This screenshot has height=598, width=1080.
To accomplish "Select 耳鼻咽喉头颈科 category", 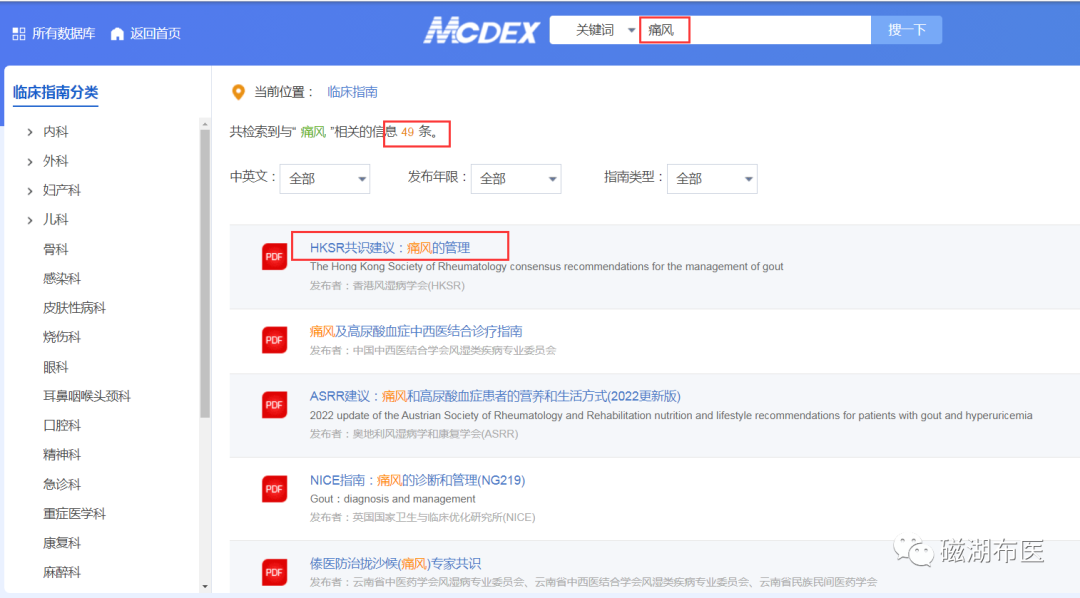I will point(87,396).
